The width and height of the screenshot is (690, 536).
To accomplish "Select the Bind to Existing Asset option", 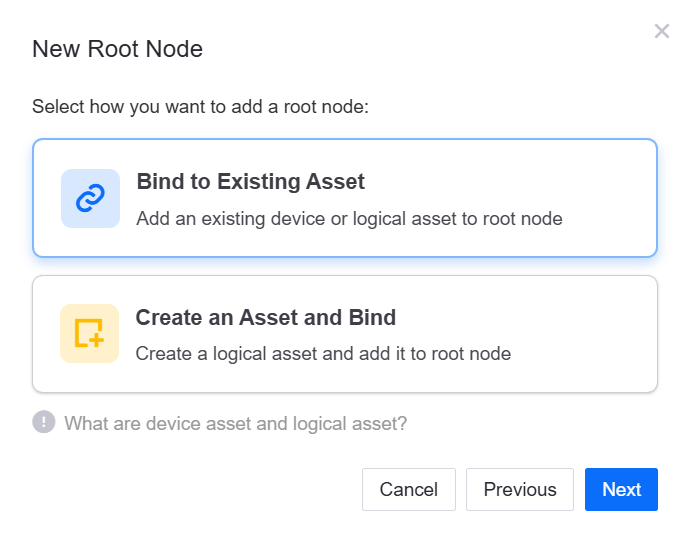I will (x=344, y=198).
